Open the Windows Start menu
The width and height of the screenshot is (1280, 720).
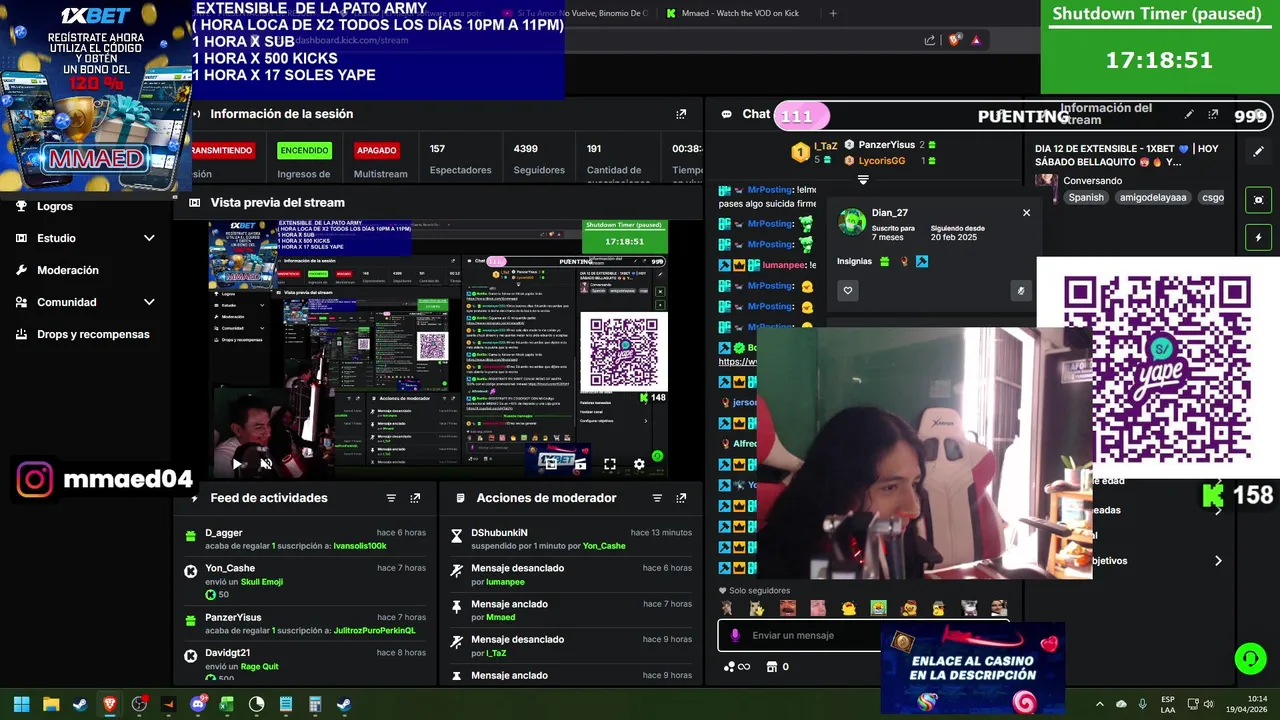pyautogui.click(x=21, y=704)
